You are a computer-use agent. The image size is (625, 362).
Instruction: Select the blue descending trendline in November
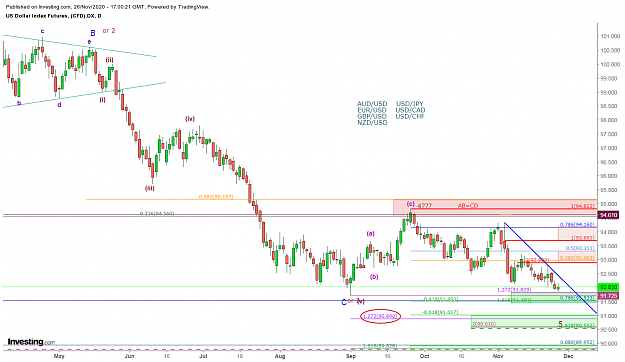coord(550,268)
